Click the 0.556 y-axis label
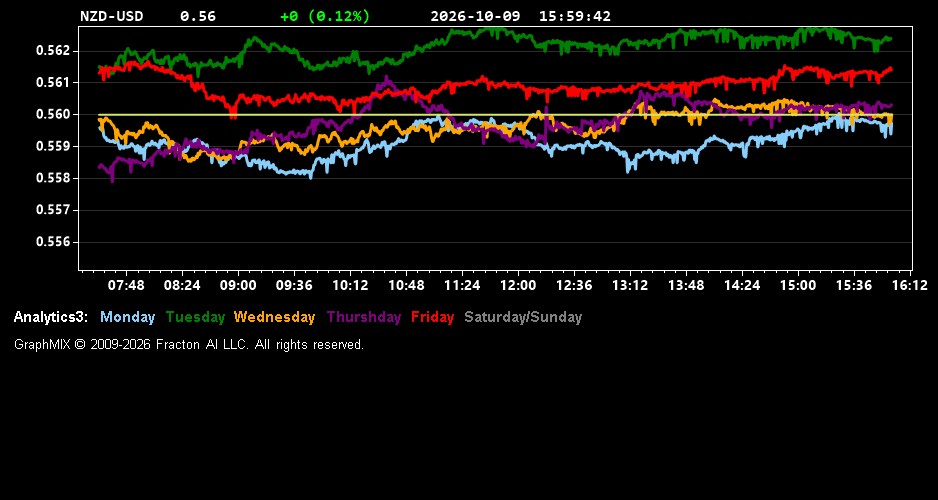The height and width of the screenshot is (500, 938). click(x=54, y=242)
